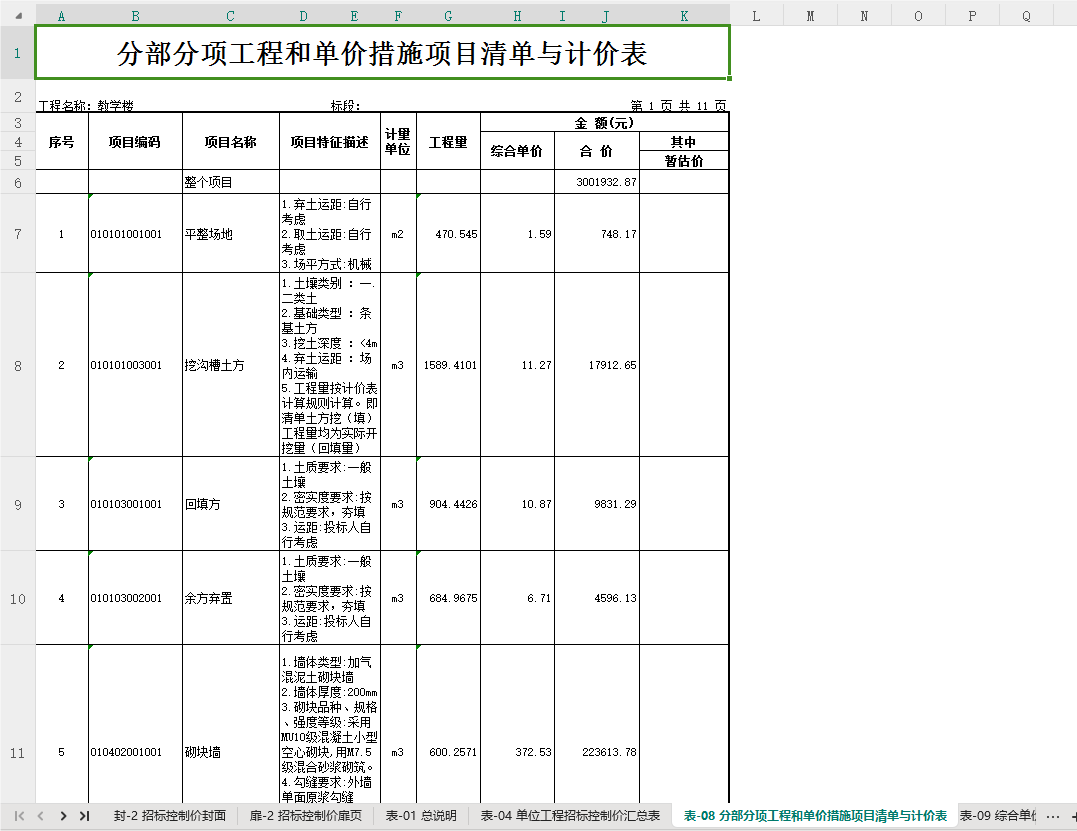Open the 表-01 总说明 sheet
1077x831 pixels.
(x=421, y=816)
